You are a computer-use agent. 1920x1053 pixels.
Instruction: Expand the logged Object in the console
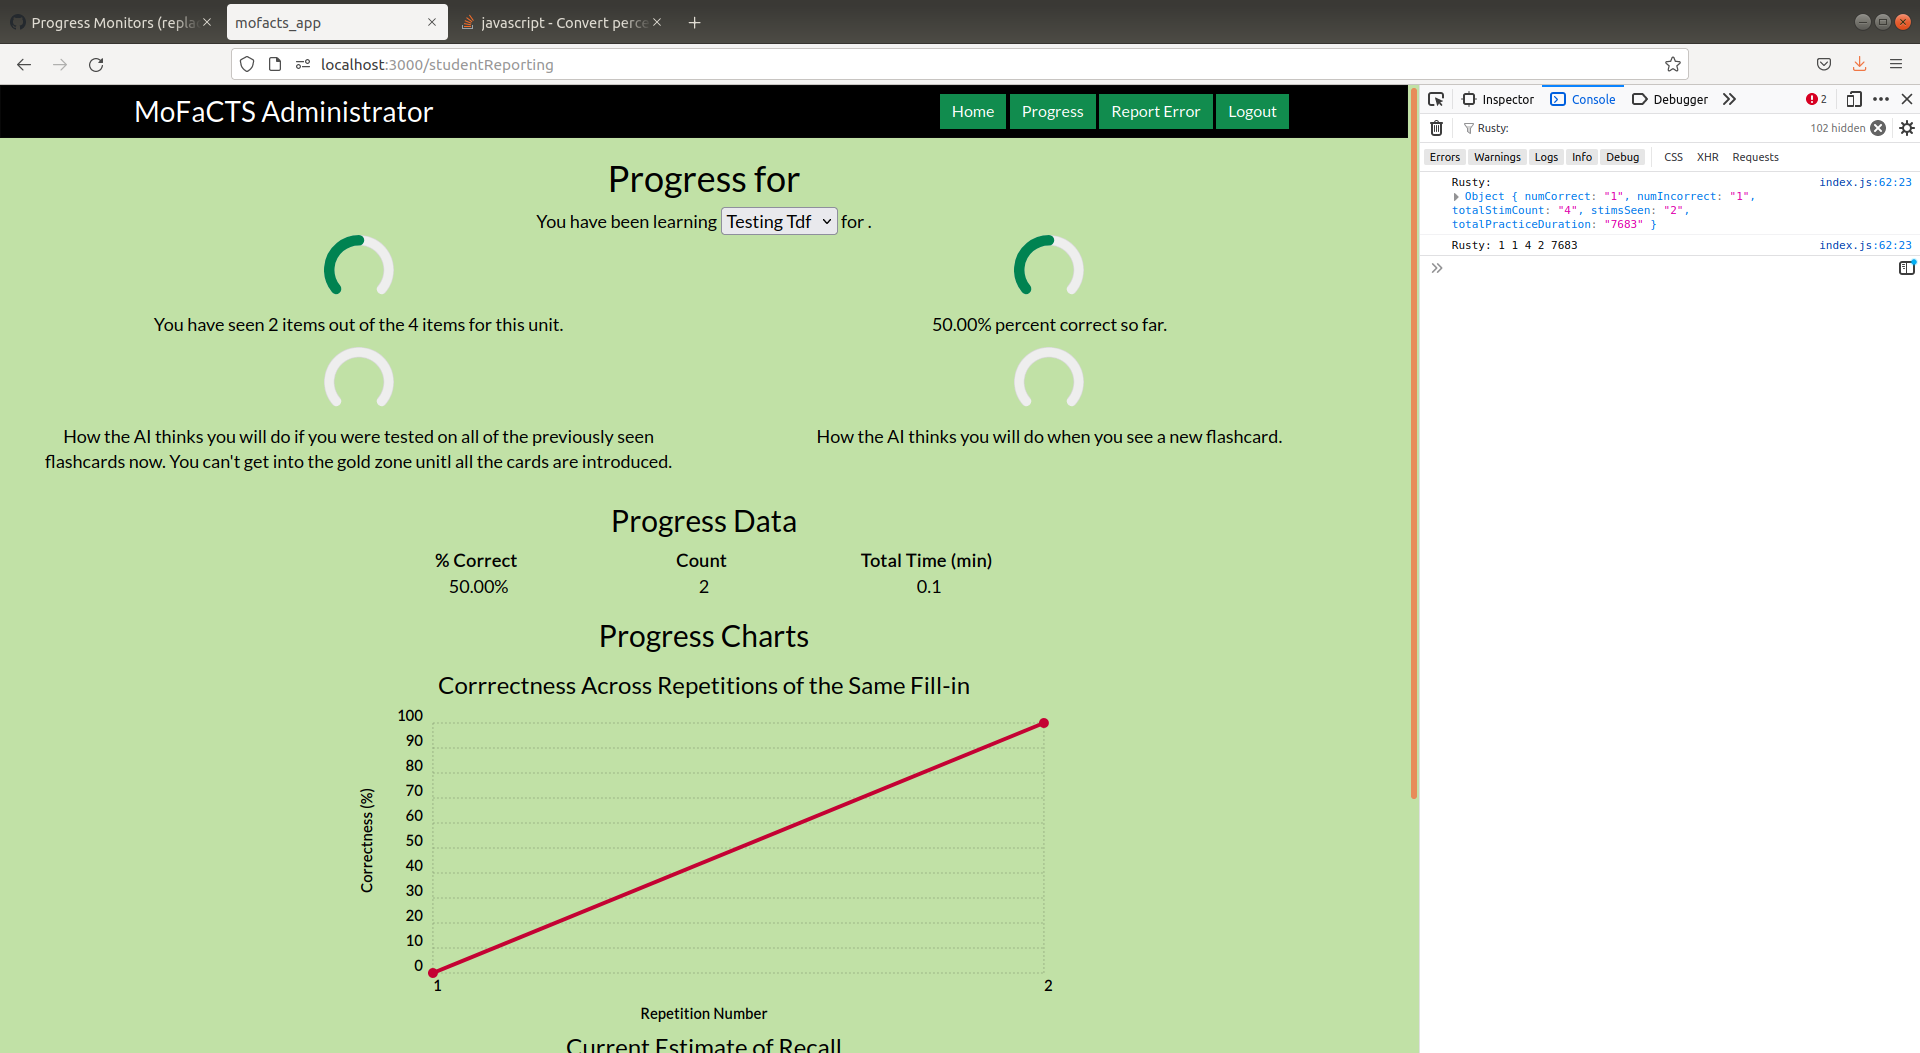[x=1457, y=196]
